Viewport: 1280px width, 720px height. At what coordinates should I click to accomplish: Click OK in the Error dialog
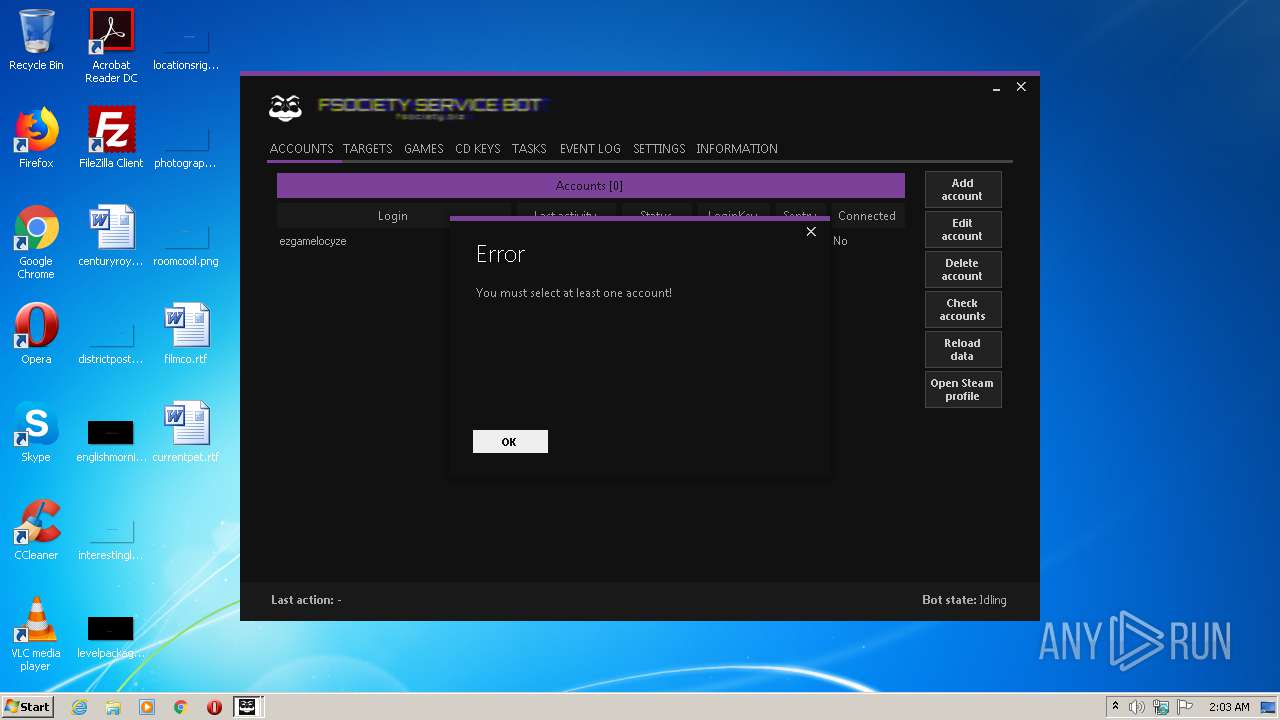coord(510,442)
